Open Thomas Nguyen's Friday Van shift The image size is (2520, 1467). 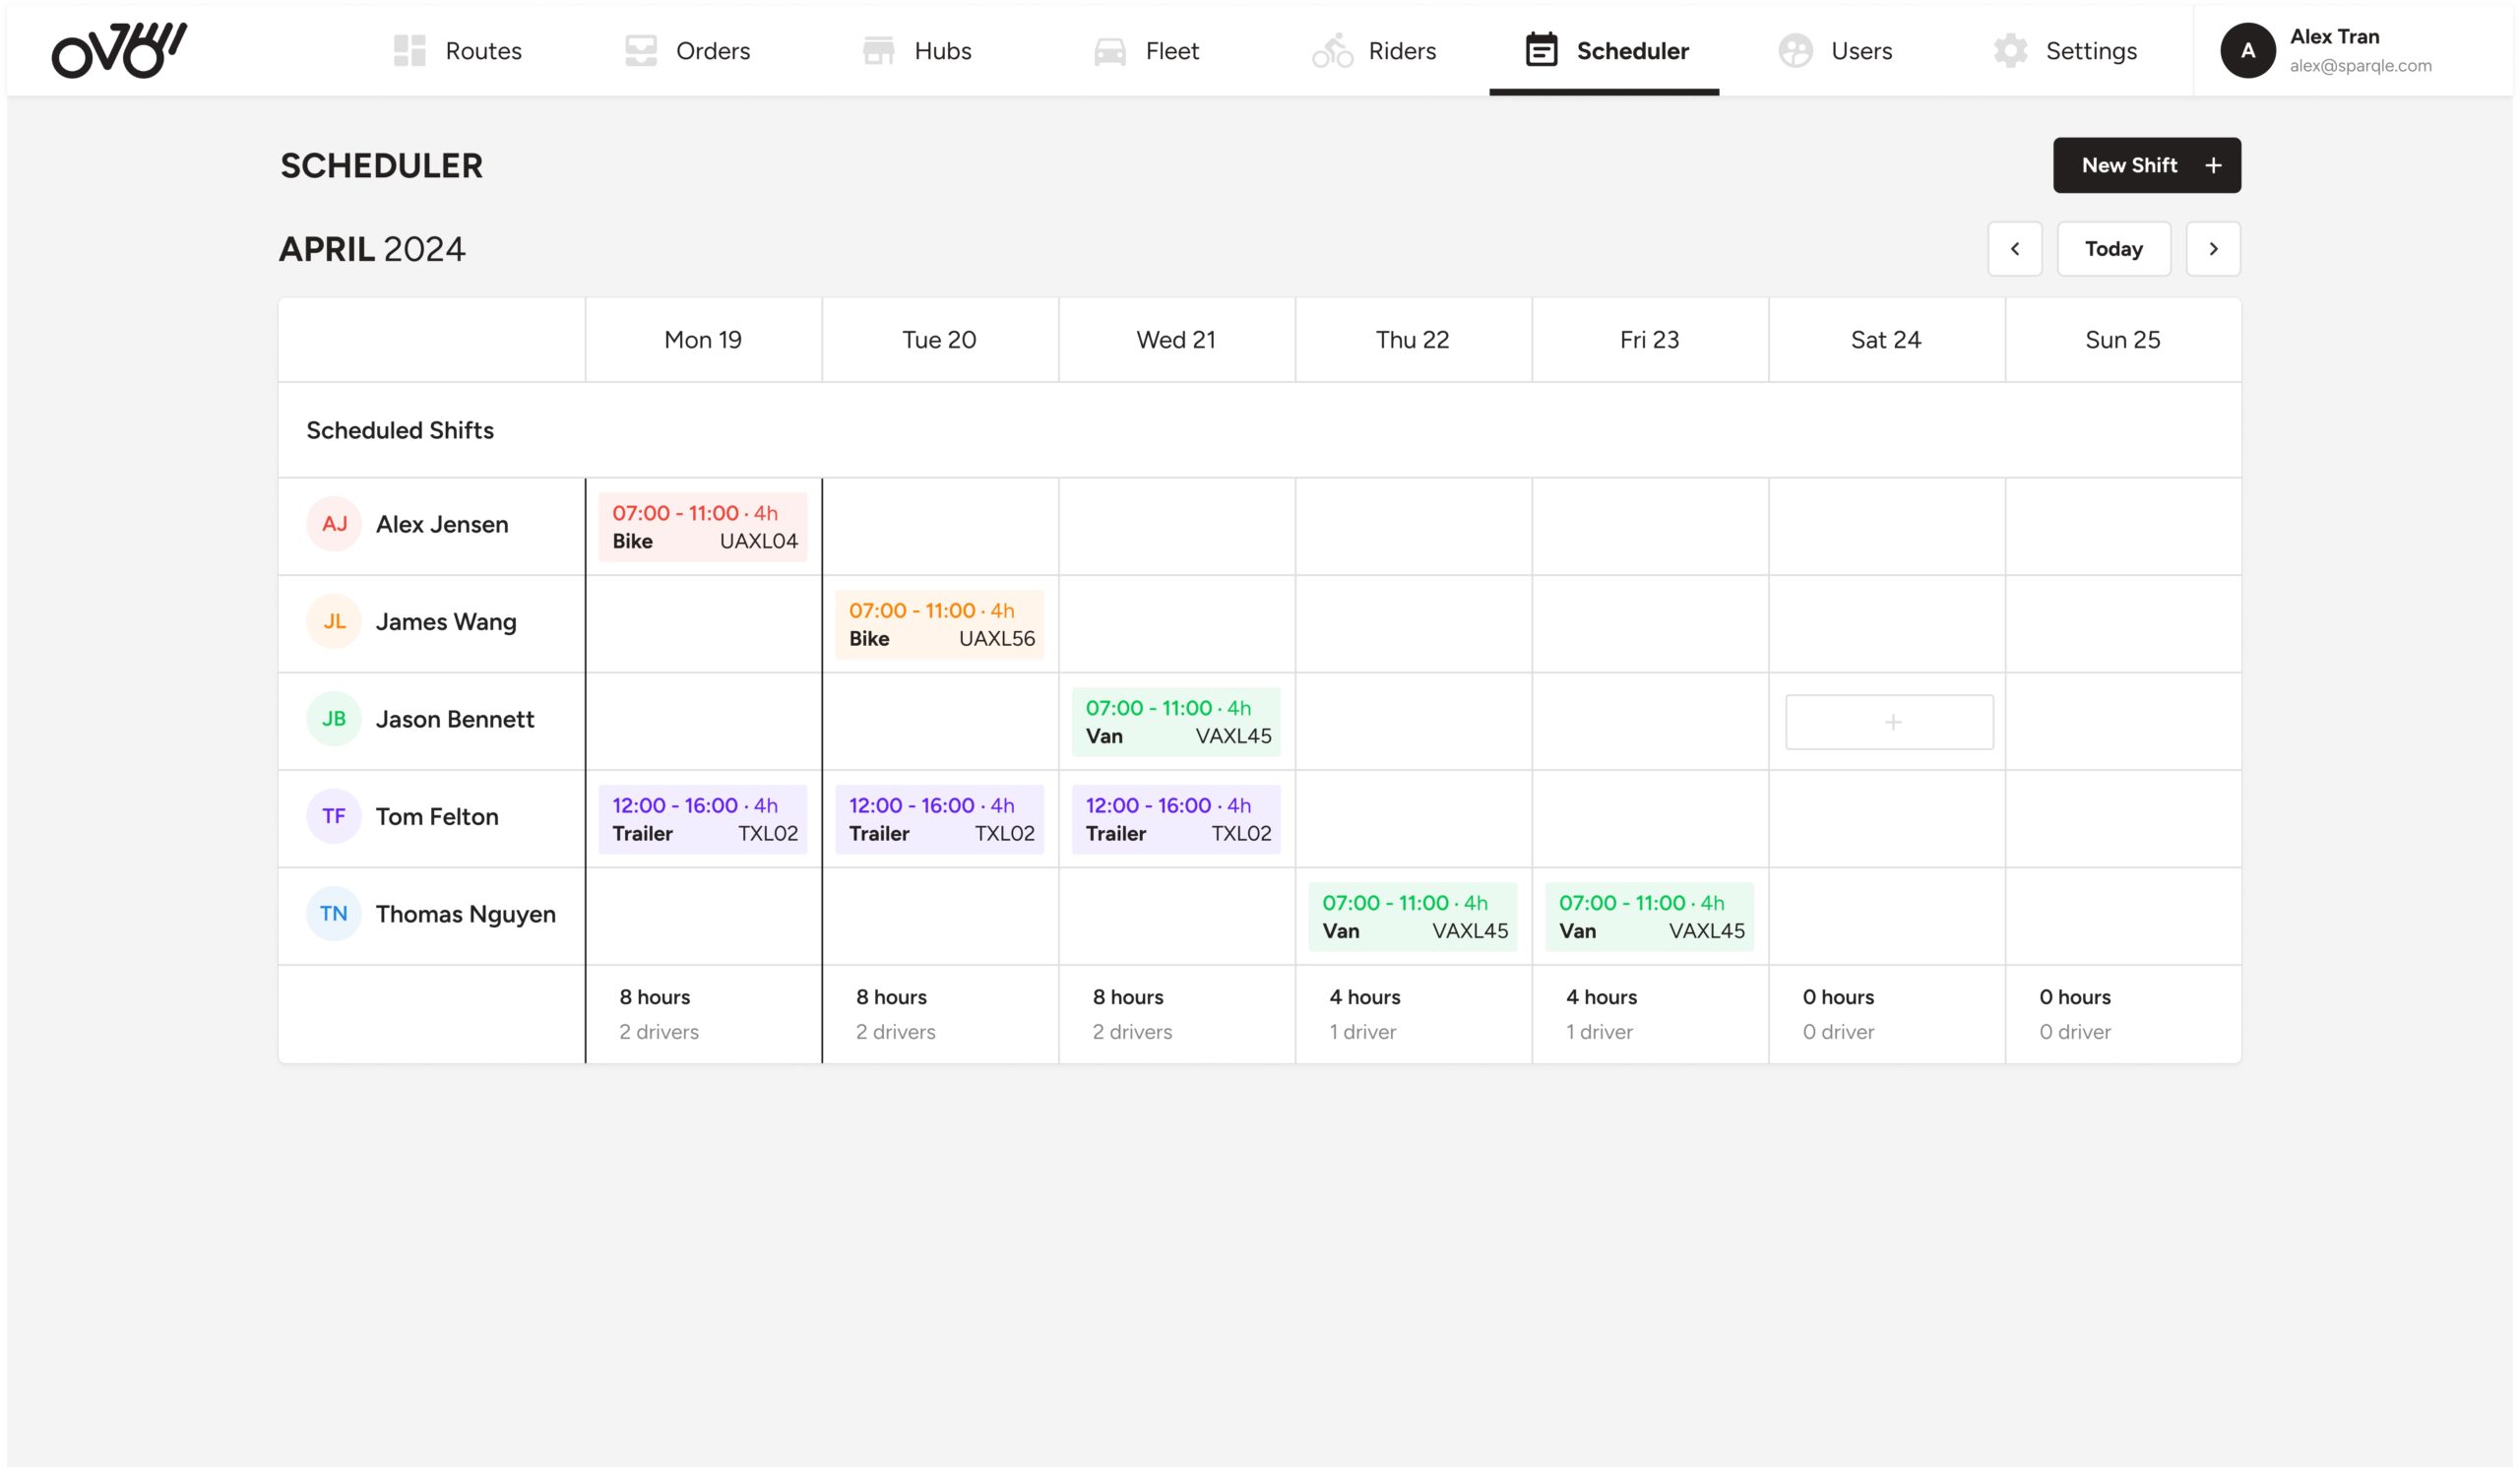(1649, 916)
